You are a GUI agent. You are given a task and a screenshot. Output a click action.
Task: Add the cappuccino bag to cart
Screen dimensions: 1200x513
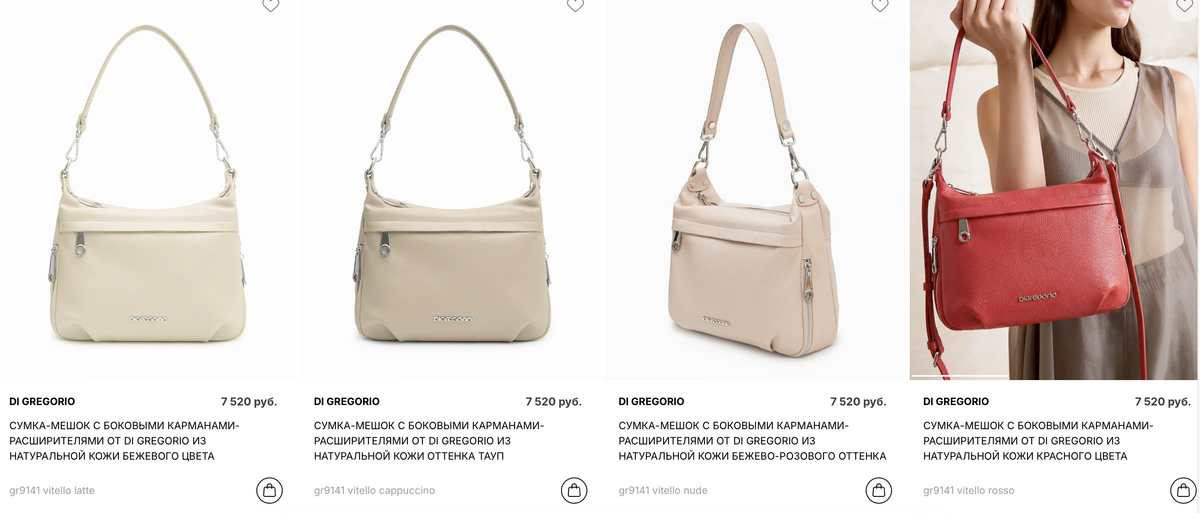click(x=574, y=490)
